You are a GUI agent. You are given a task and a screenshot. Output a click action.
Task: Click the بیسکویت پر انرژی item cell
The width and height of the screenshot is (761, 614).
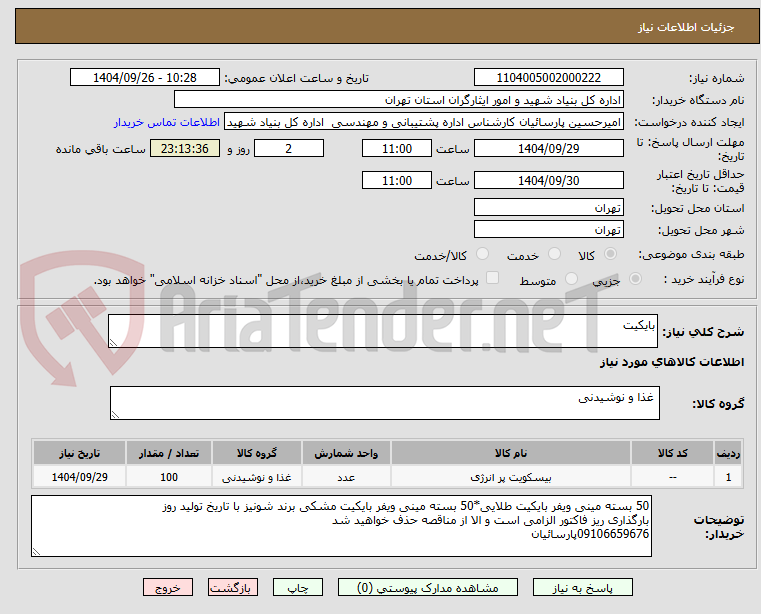coord(511,477)
